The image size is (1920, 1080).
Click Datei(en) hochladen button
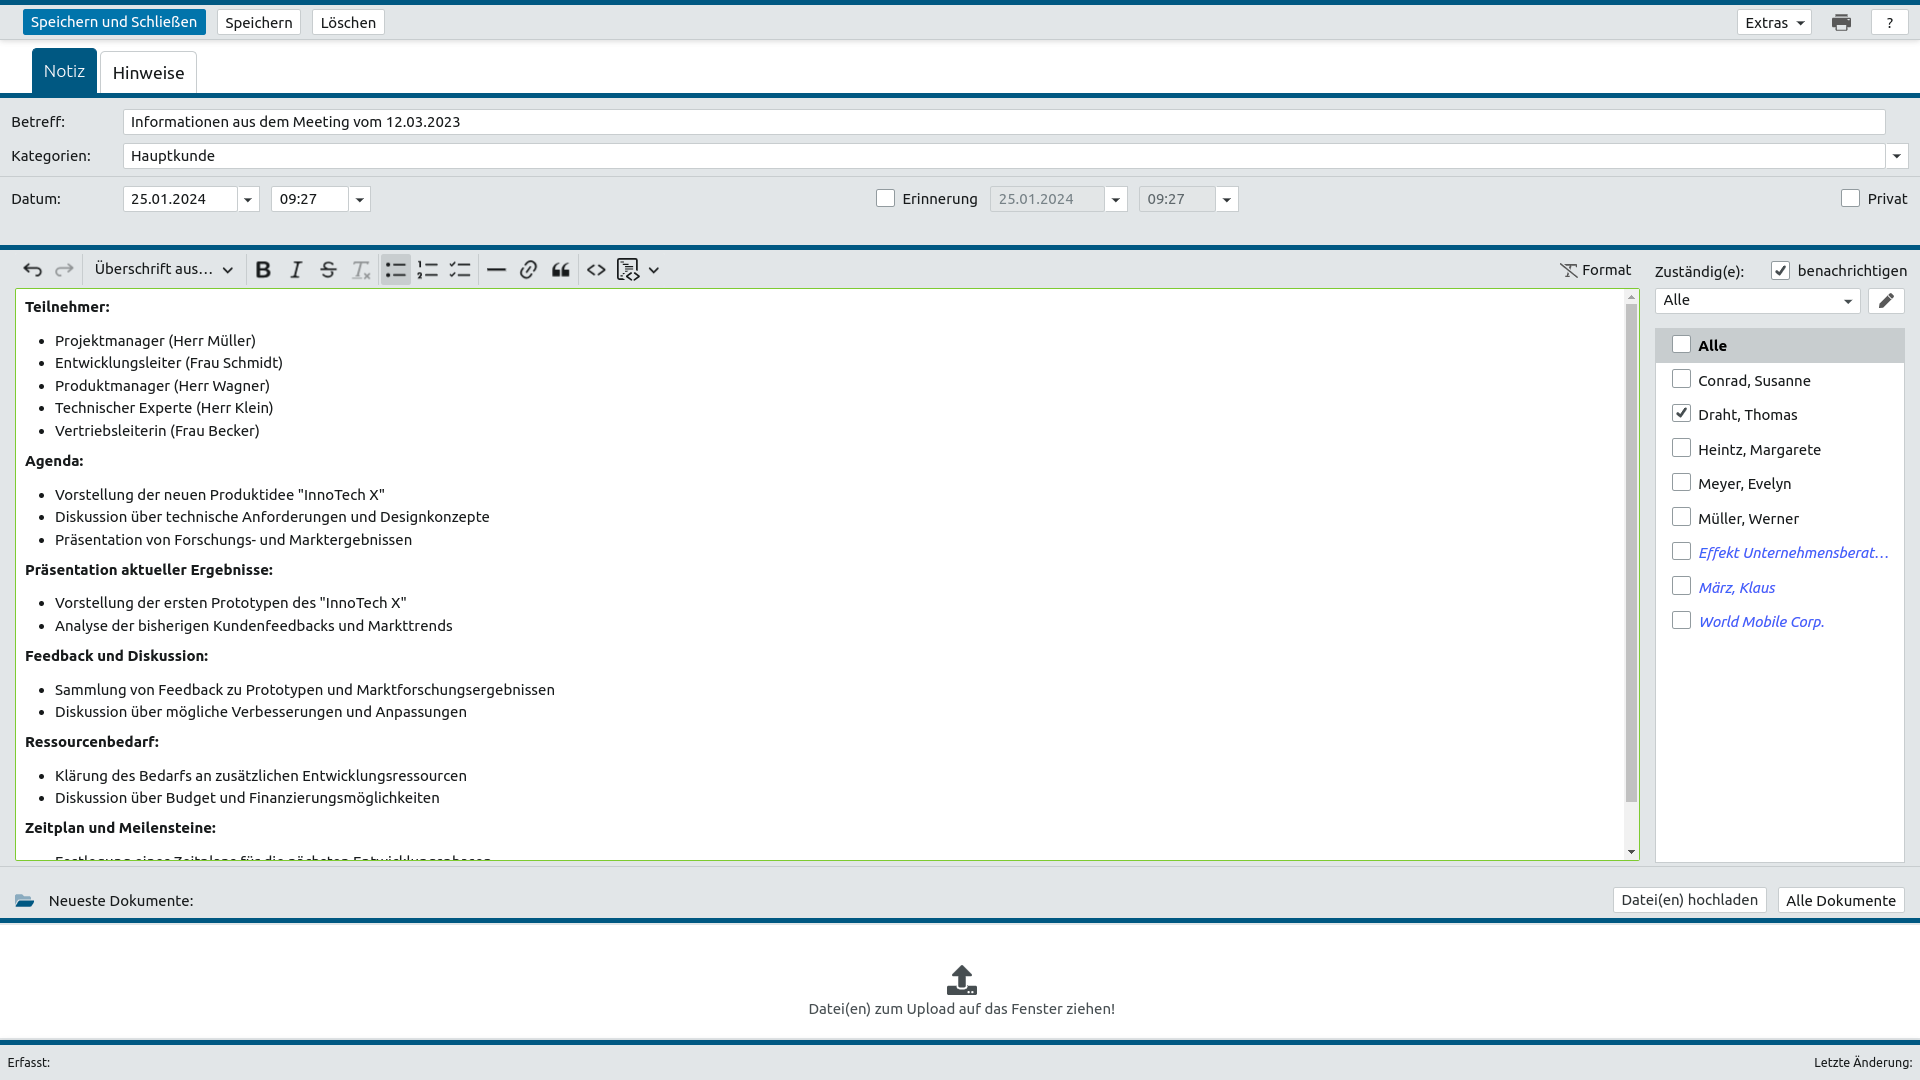(x=1689, y=900)
